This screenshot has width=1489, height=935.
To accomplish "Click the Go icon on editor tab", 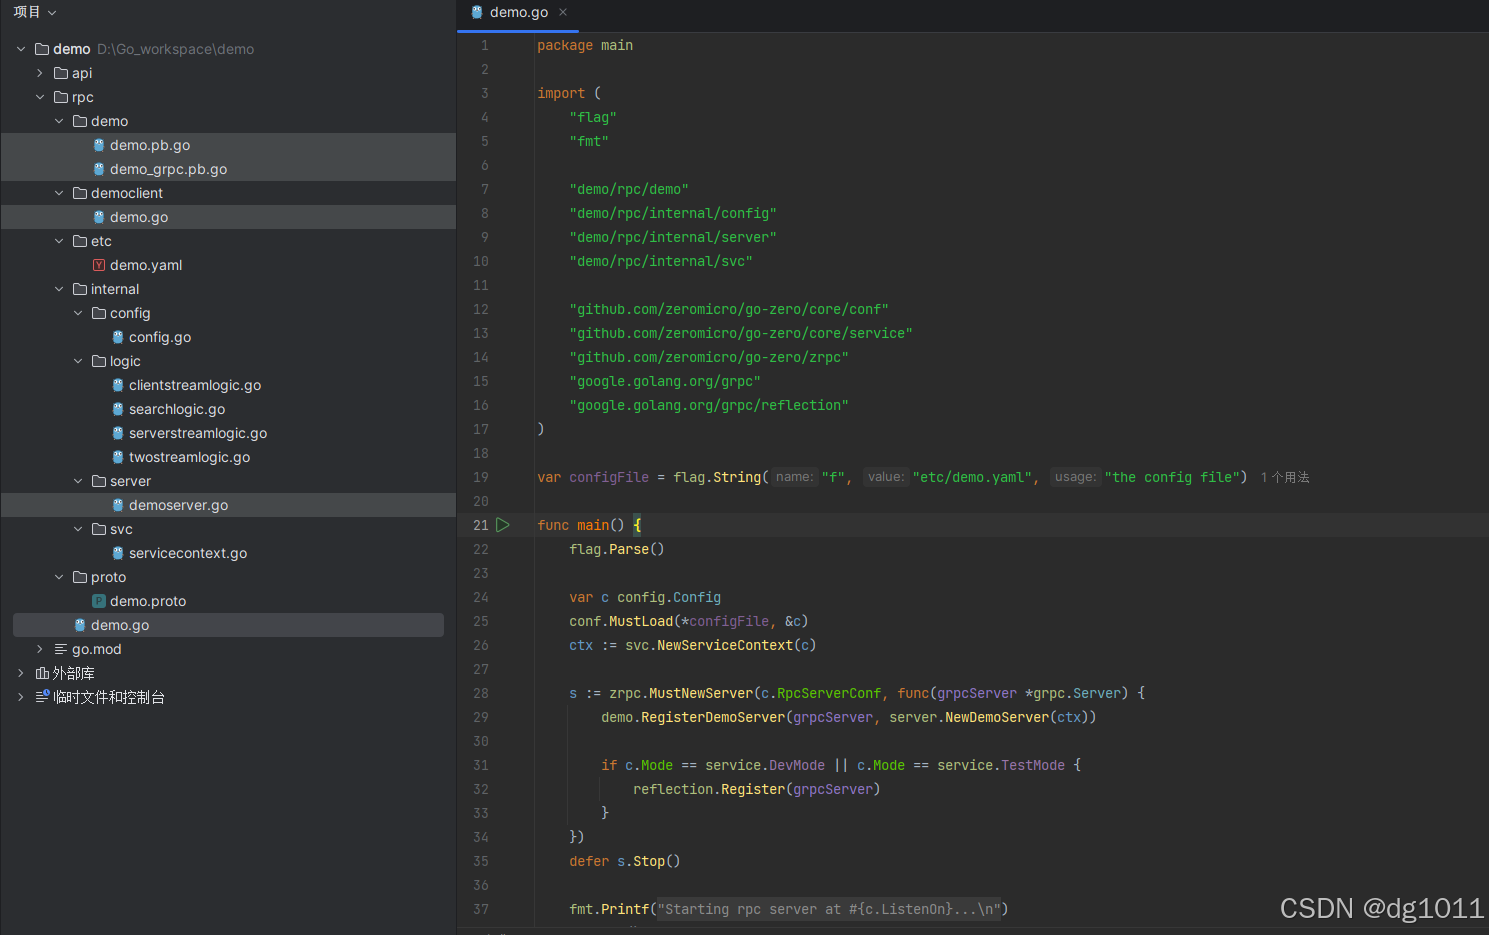I will 477,12.
